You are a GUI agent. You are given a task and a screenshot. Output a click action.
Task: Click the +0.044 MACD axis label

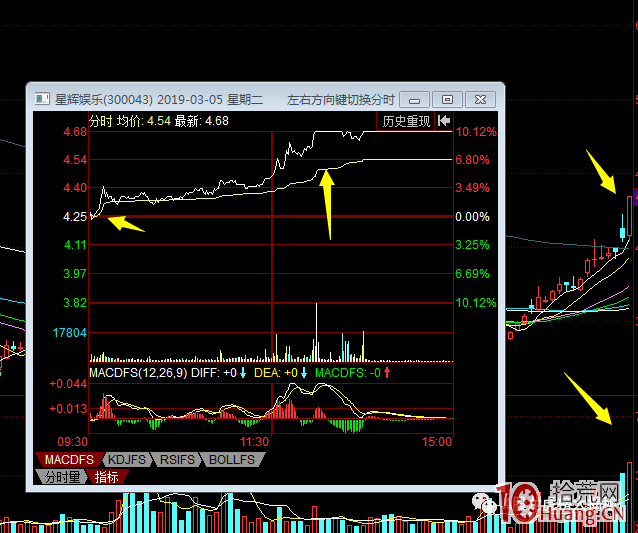[68, 384]
